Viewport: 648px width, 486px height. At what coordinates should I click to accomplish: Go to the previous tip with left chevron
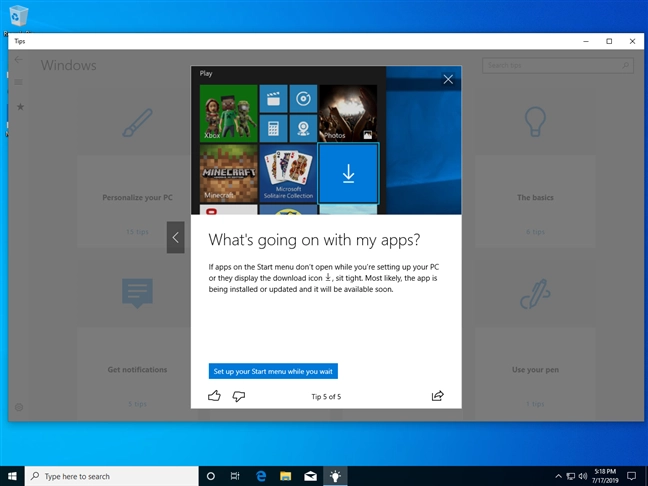coord(176,237)
